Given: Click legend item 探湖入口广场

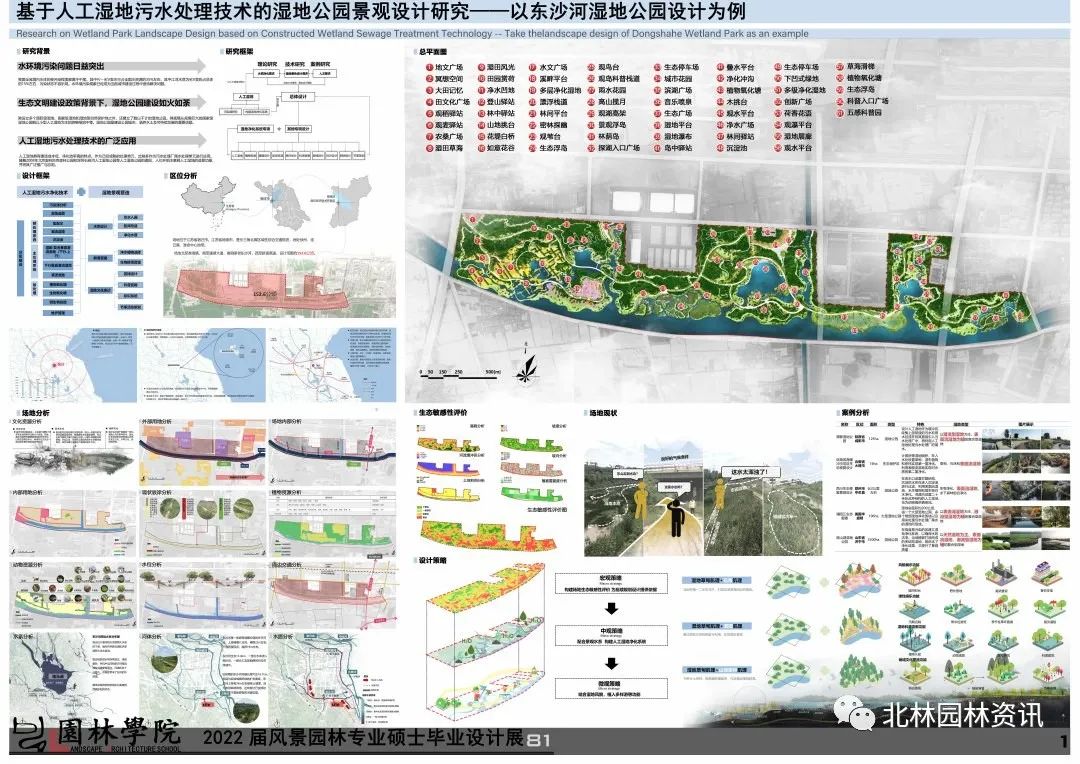Looking at the screenshot, I should [614, 148].
